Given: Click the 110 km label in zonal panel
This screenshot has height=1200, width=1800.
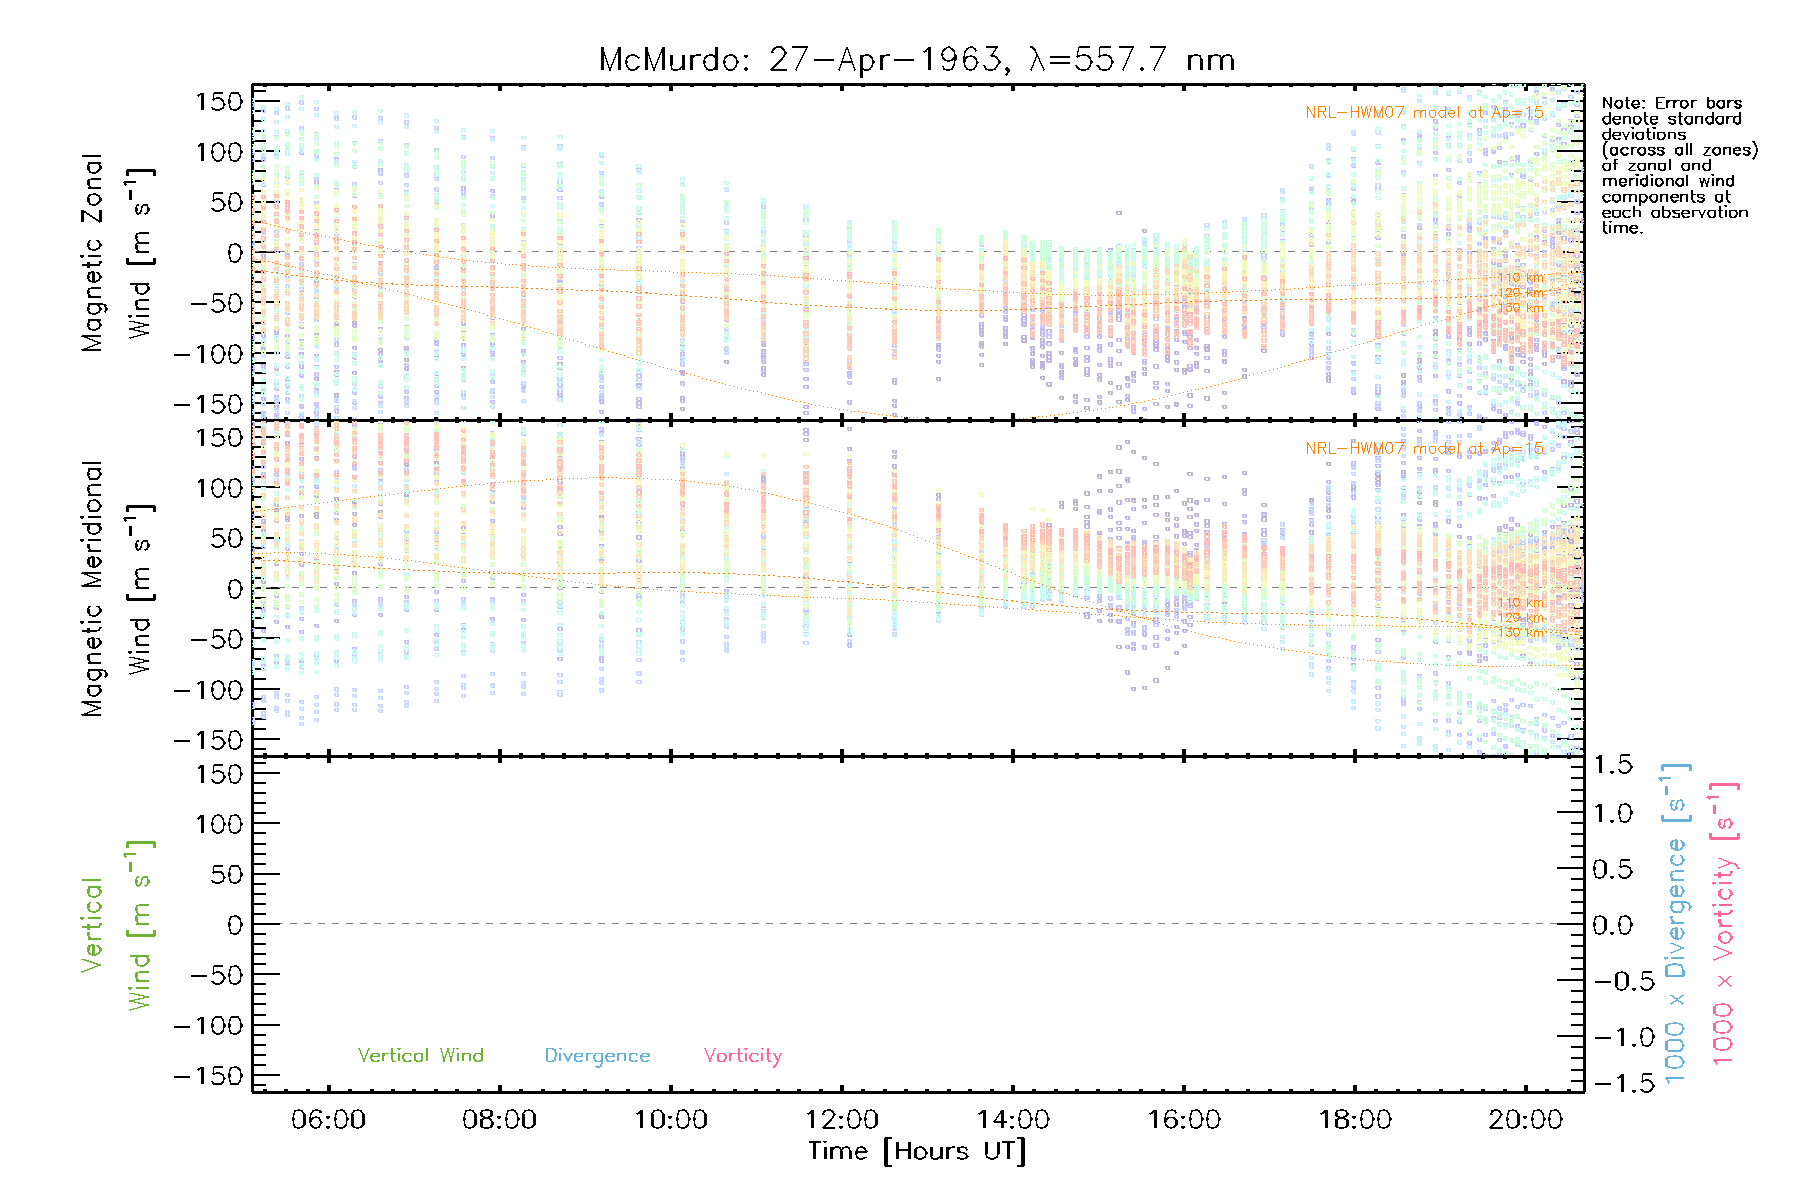Looking at the screenshot, I should (1520, 278).
